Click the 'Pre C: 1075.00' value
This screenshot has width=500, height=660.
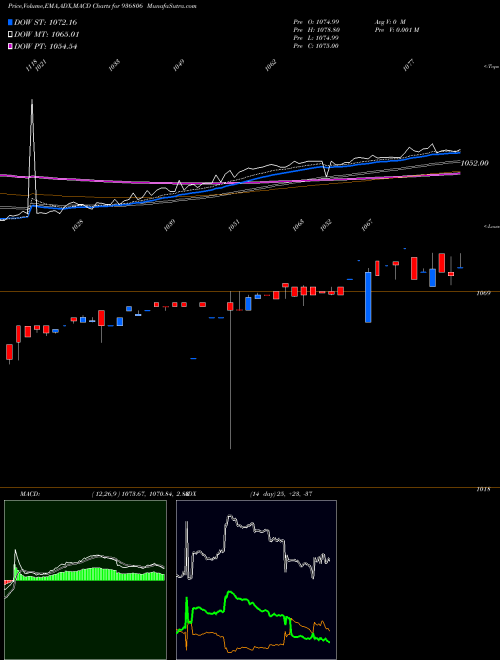click(316, 46)
